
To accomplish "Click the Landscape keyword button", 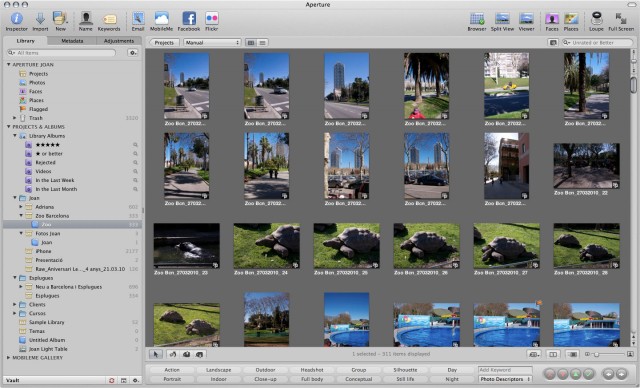I will (218, 370).
